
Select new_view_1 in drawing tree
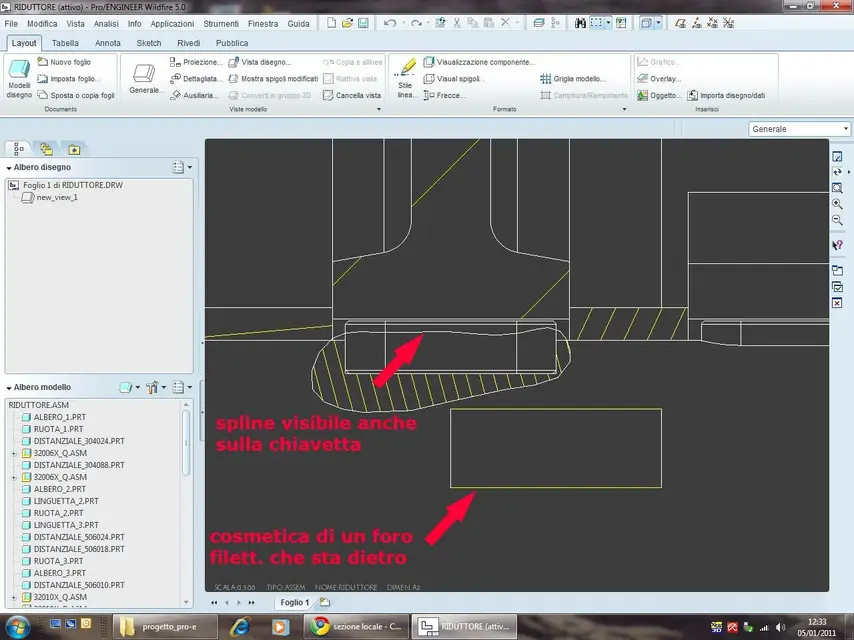pos(50,197)
